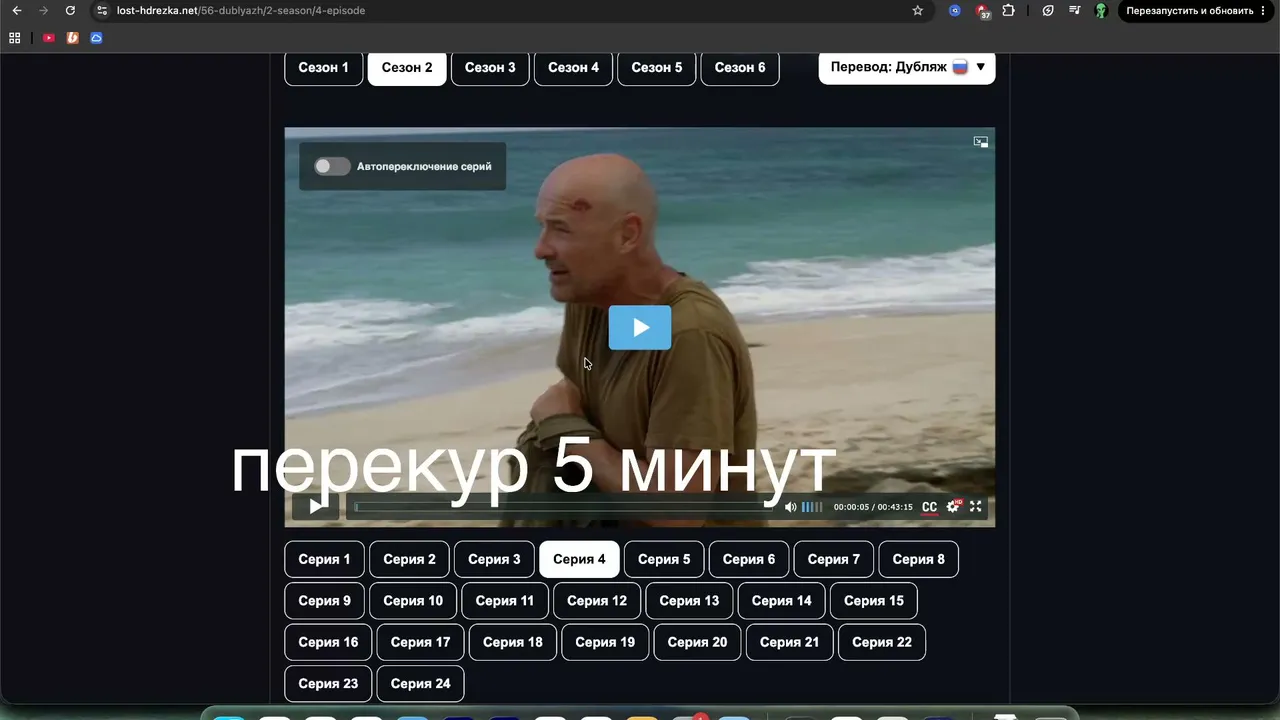
Task: Enter fullscreen mode in the player
Action: point(976,506)
